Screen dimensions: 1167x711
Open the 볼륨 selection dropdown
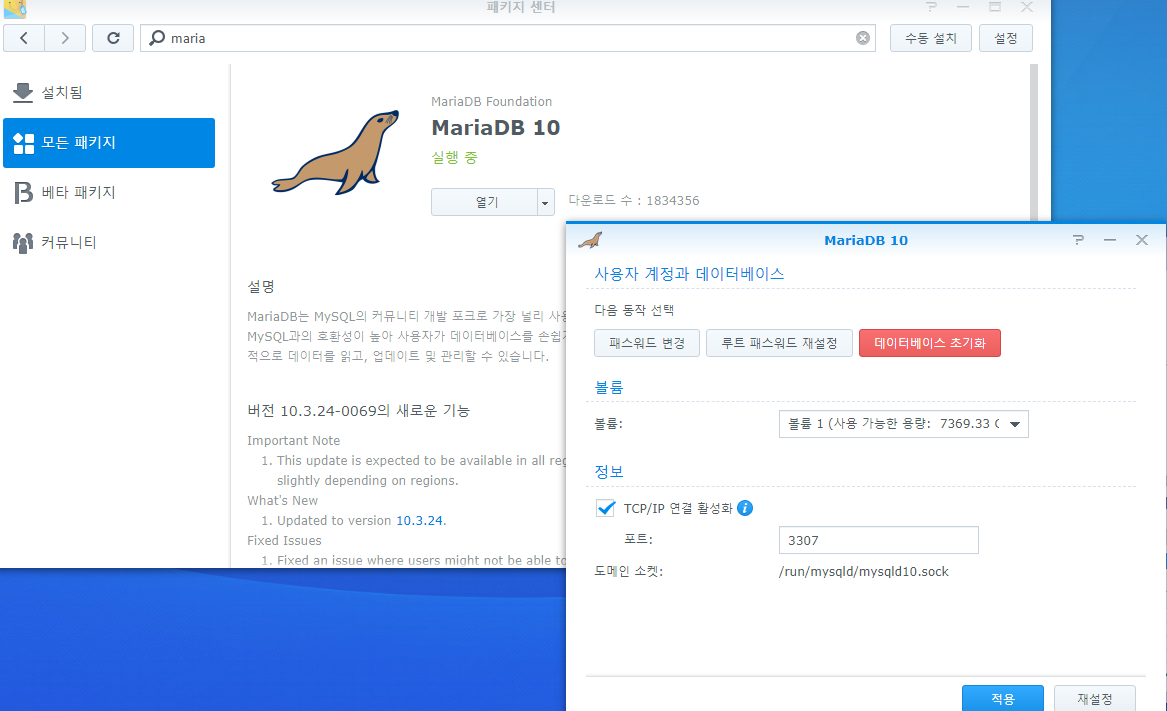tap(904, 424)
